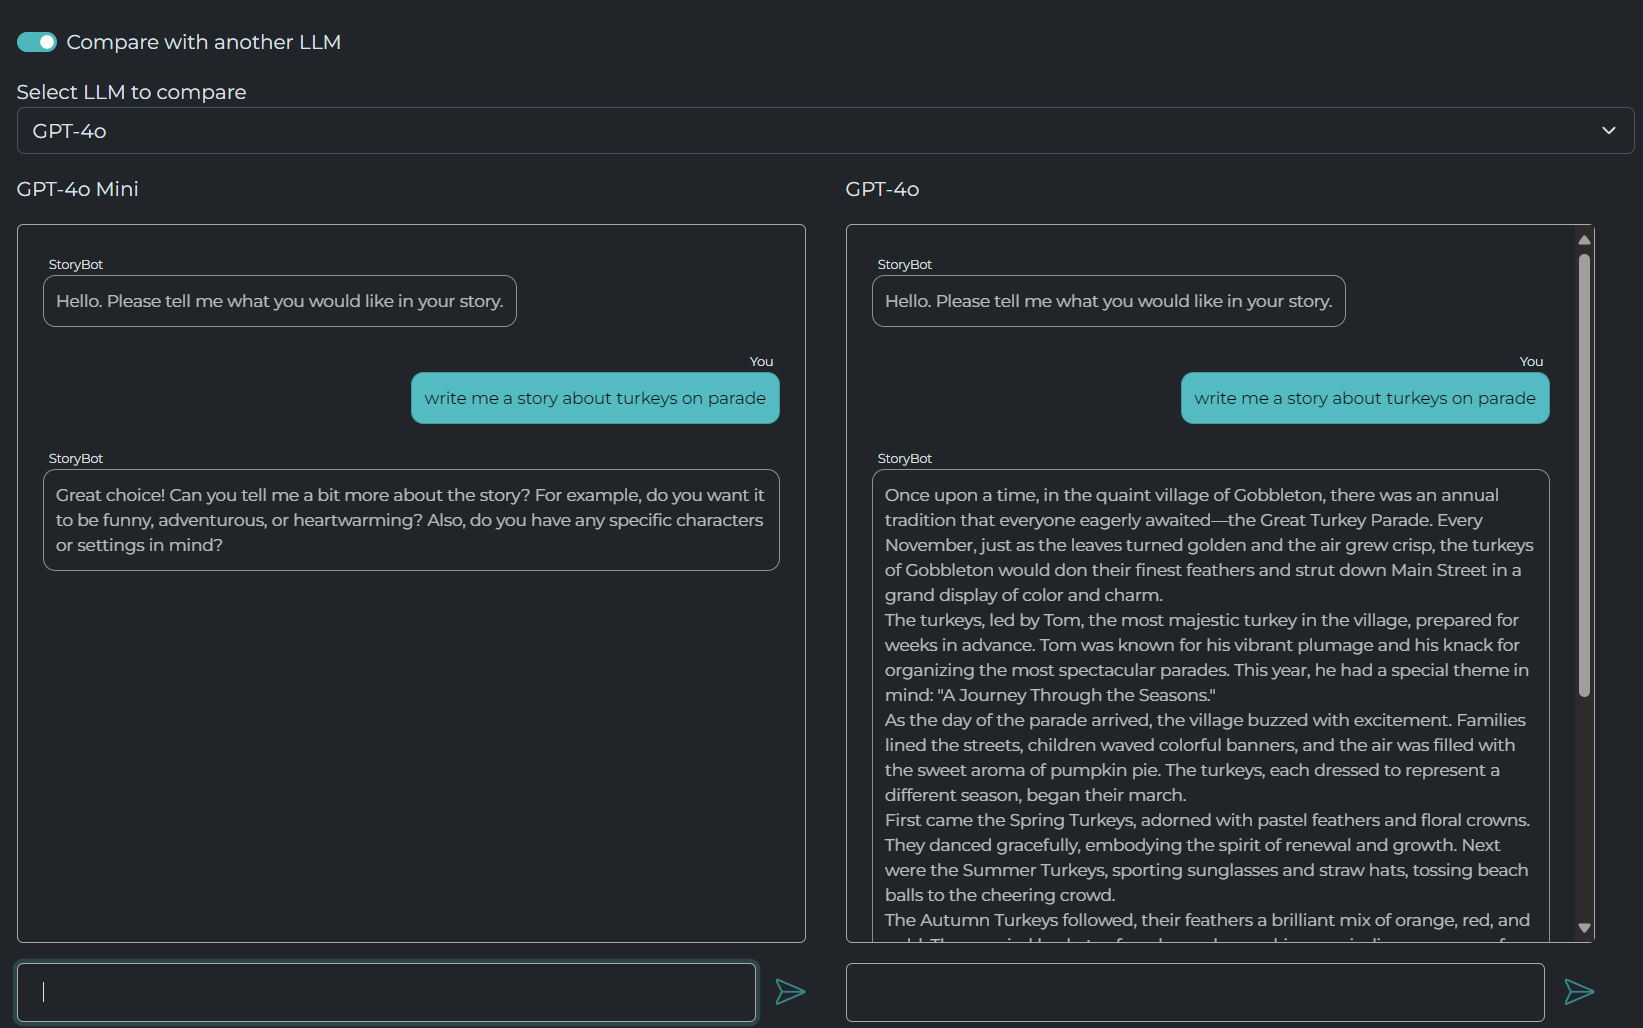1643x1028 pixels.
Task: Click the 'Compare with another LLM' label text
Action: coord(204,42)
